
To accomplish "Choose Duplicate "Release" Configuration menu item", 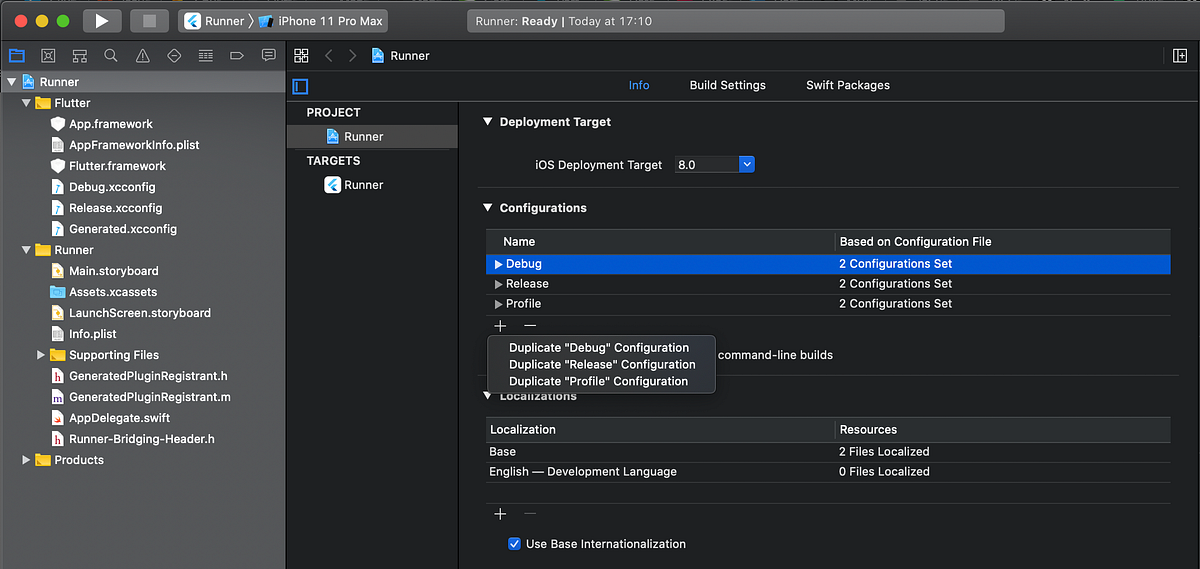I will 601,364.
